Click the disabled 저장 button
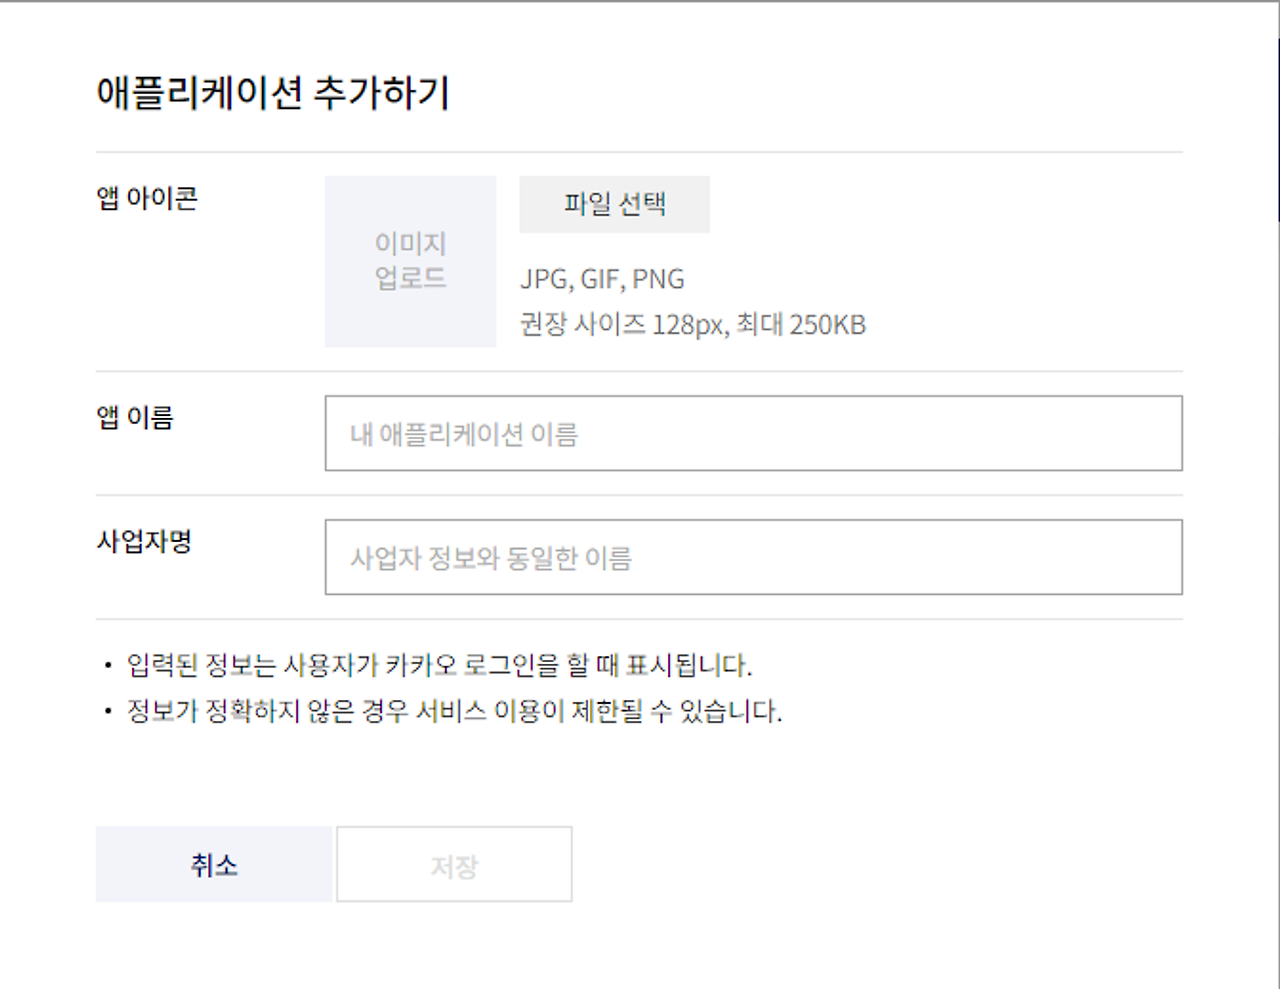Screen dimensions: 1280x989 click(x=454, y=864)
